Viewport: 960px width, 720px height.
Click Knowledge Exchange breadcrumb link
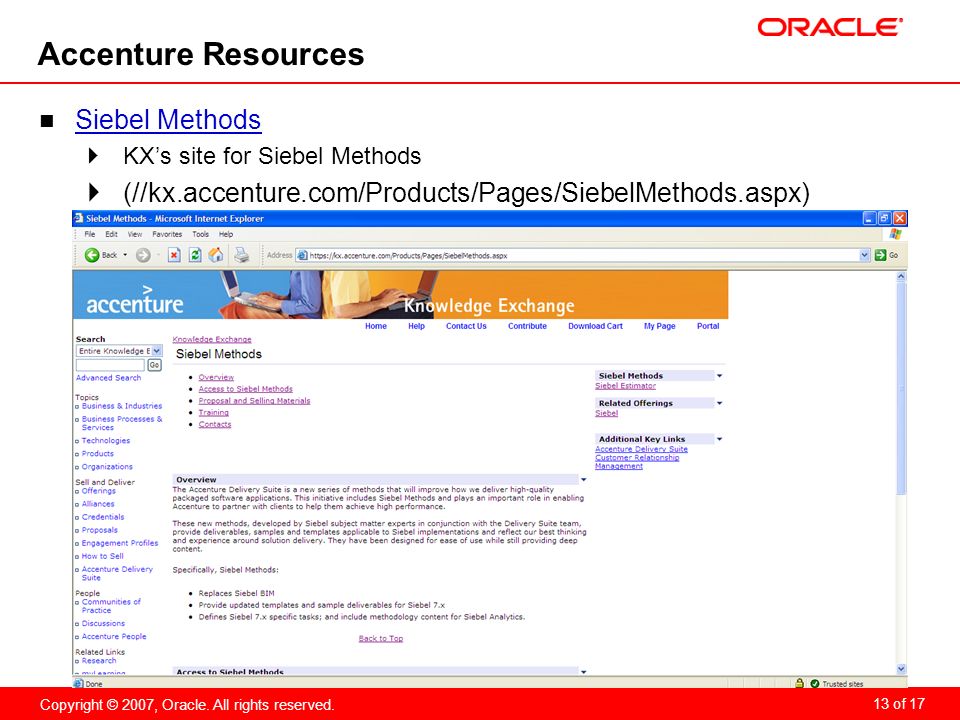[212, 339]
